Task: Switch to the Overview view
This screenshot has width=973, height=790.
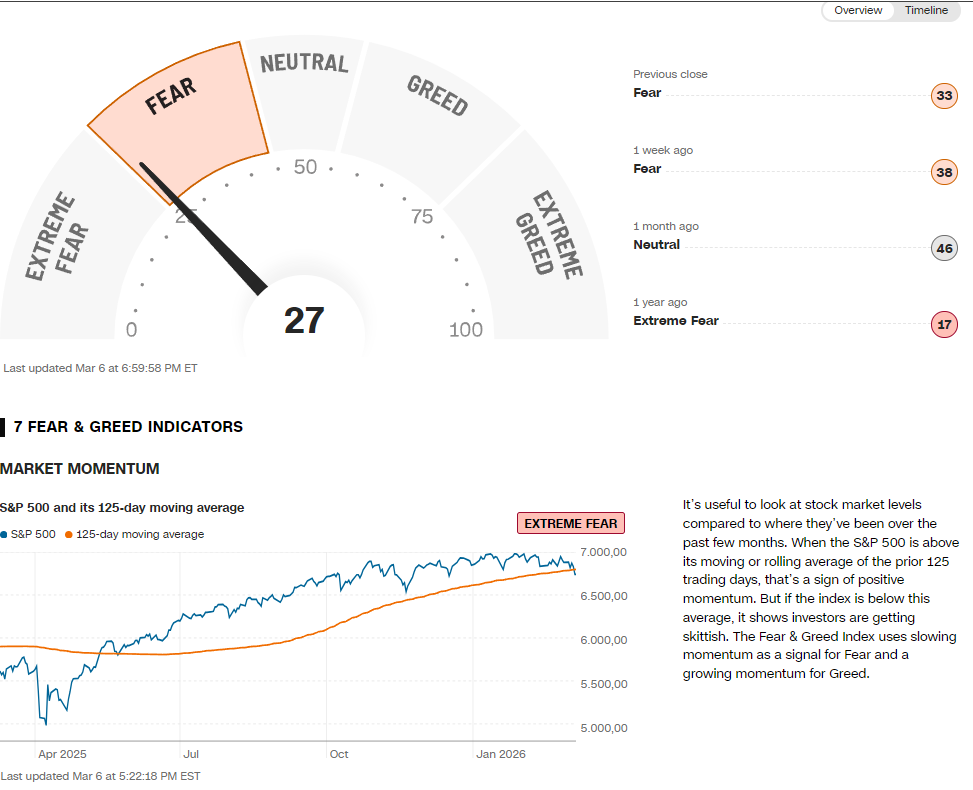Action: click(x=858, y=11)
